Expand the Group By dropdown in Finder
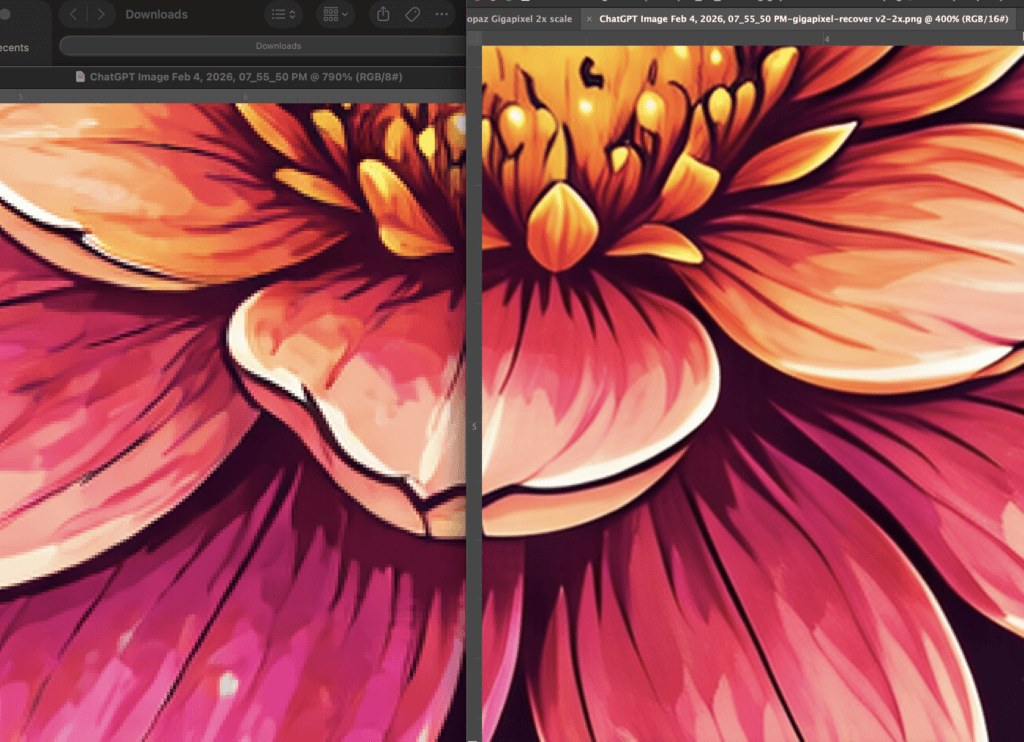The width and height of the screenshot is (1024, 742). pyautogui.click(x=334, y=14)
